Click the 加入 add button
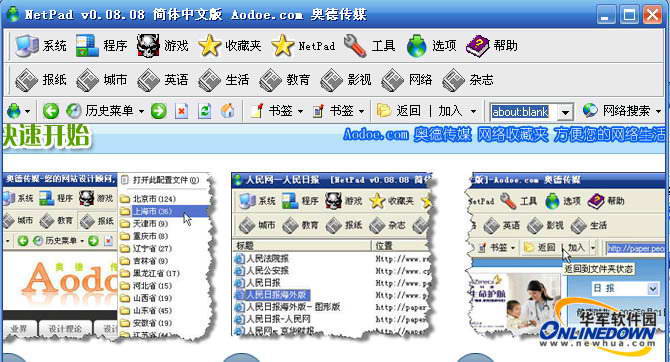This screenshot has width=670, height=362. point(450,112)
